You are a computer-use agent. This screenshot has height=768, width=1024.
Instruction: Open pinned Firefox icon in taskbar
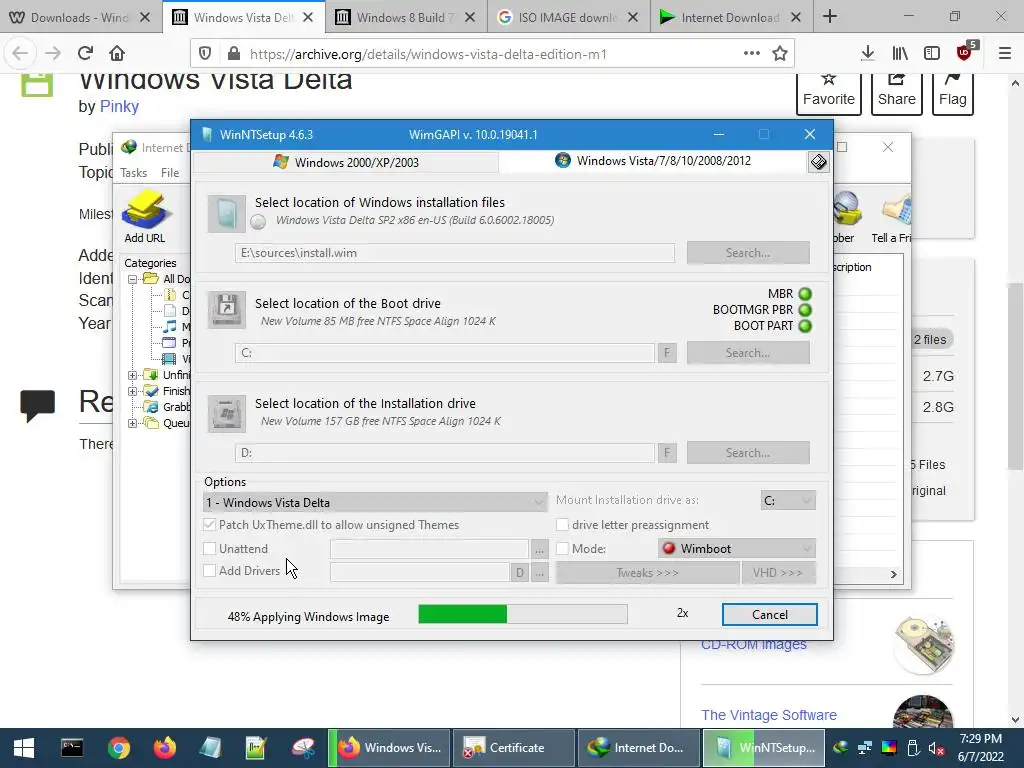[x=165, y=748]
